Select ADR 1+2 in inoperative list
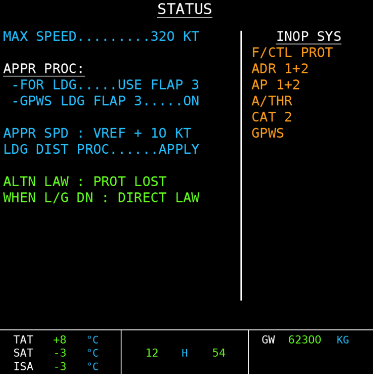The width and height of the screenshot is (373, 374). [280, 69]
